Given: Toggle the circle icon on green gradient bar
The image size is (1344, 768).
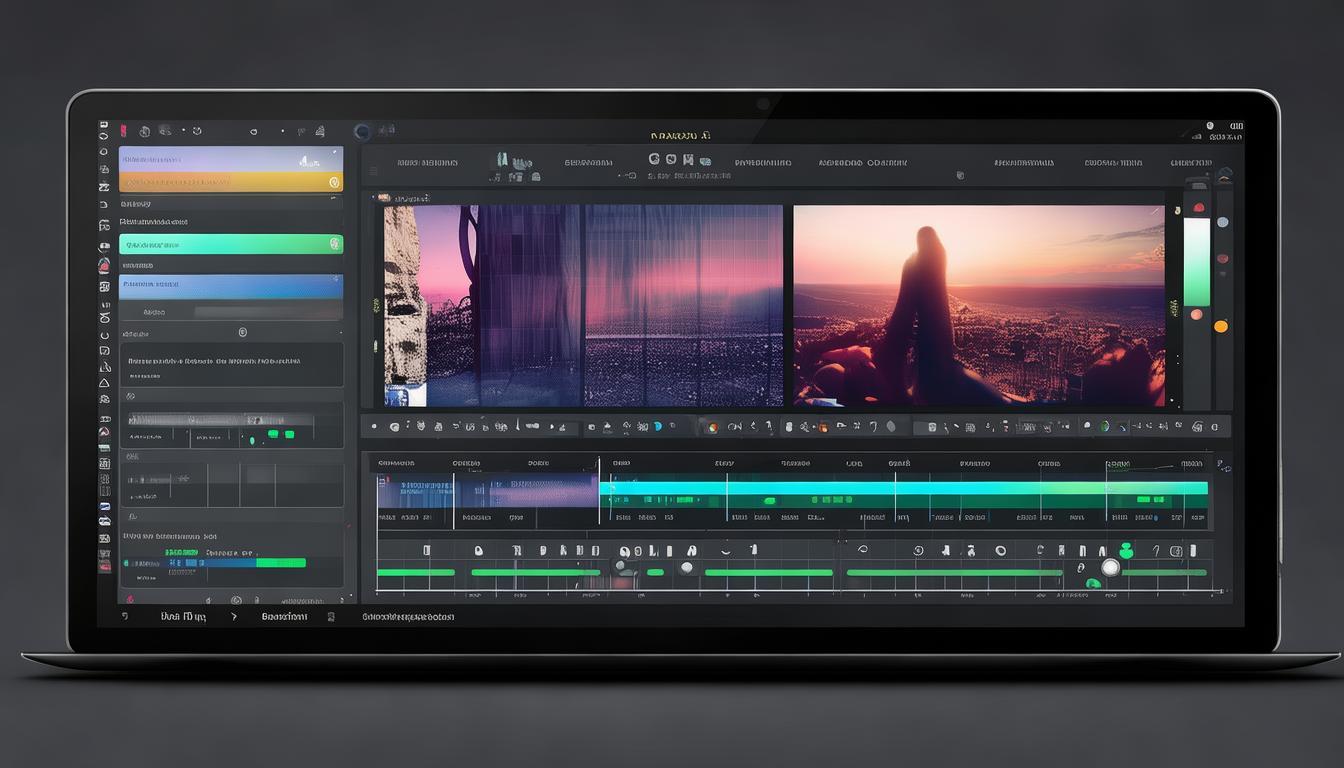Looking at the screenshot, I should point(333,244).
